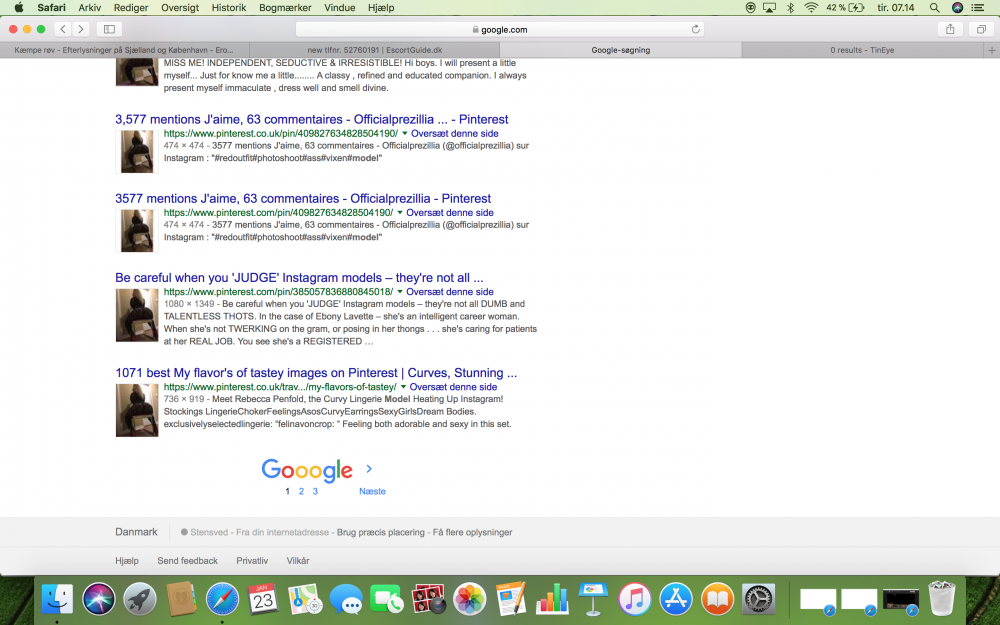The image size is (1000, 625).
Task: Open the Rediger menu
Action: (x=131, y=8)
